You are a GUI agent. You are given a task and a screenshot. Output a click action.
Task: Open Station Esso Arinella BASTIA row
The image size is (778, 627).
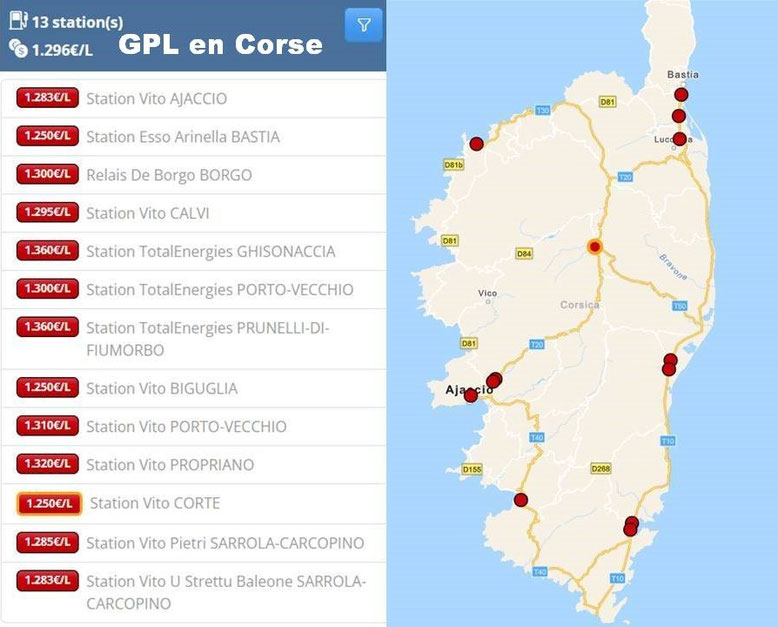pyautogui.click(x=194, y=137)
